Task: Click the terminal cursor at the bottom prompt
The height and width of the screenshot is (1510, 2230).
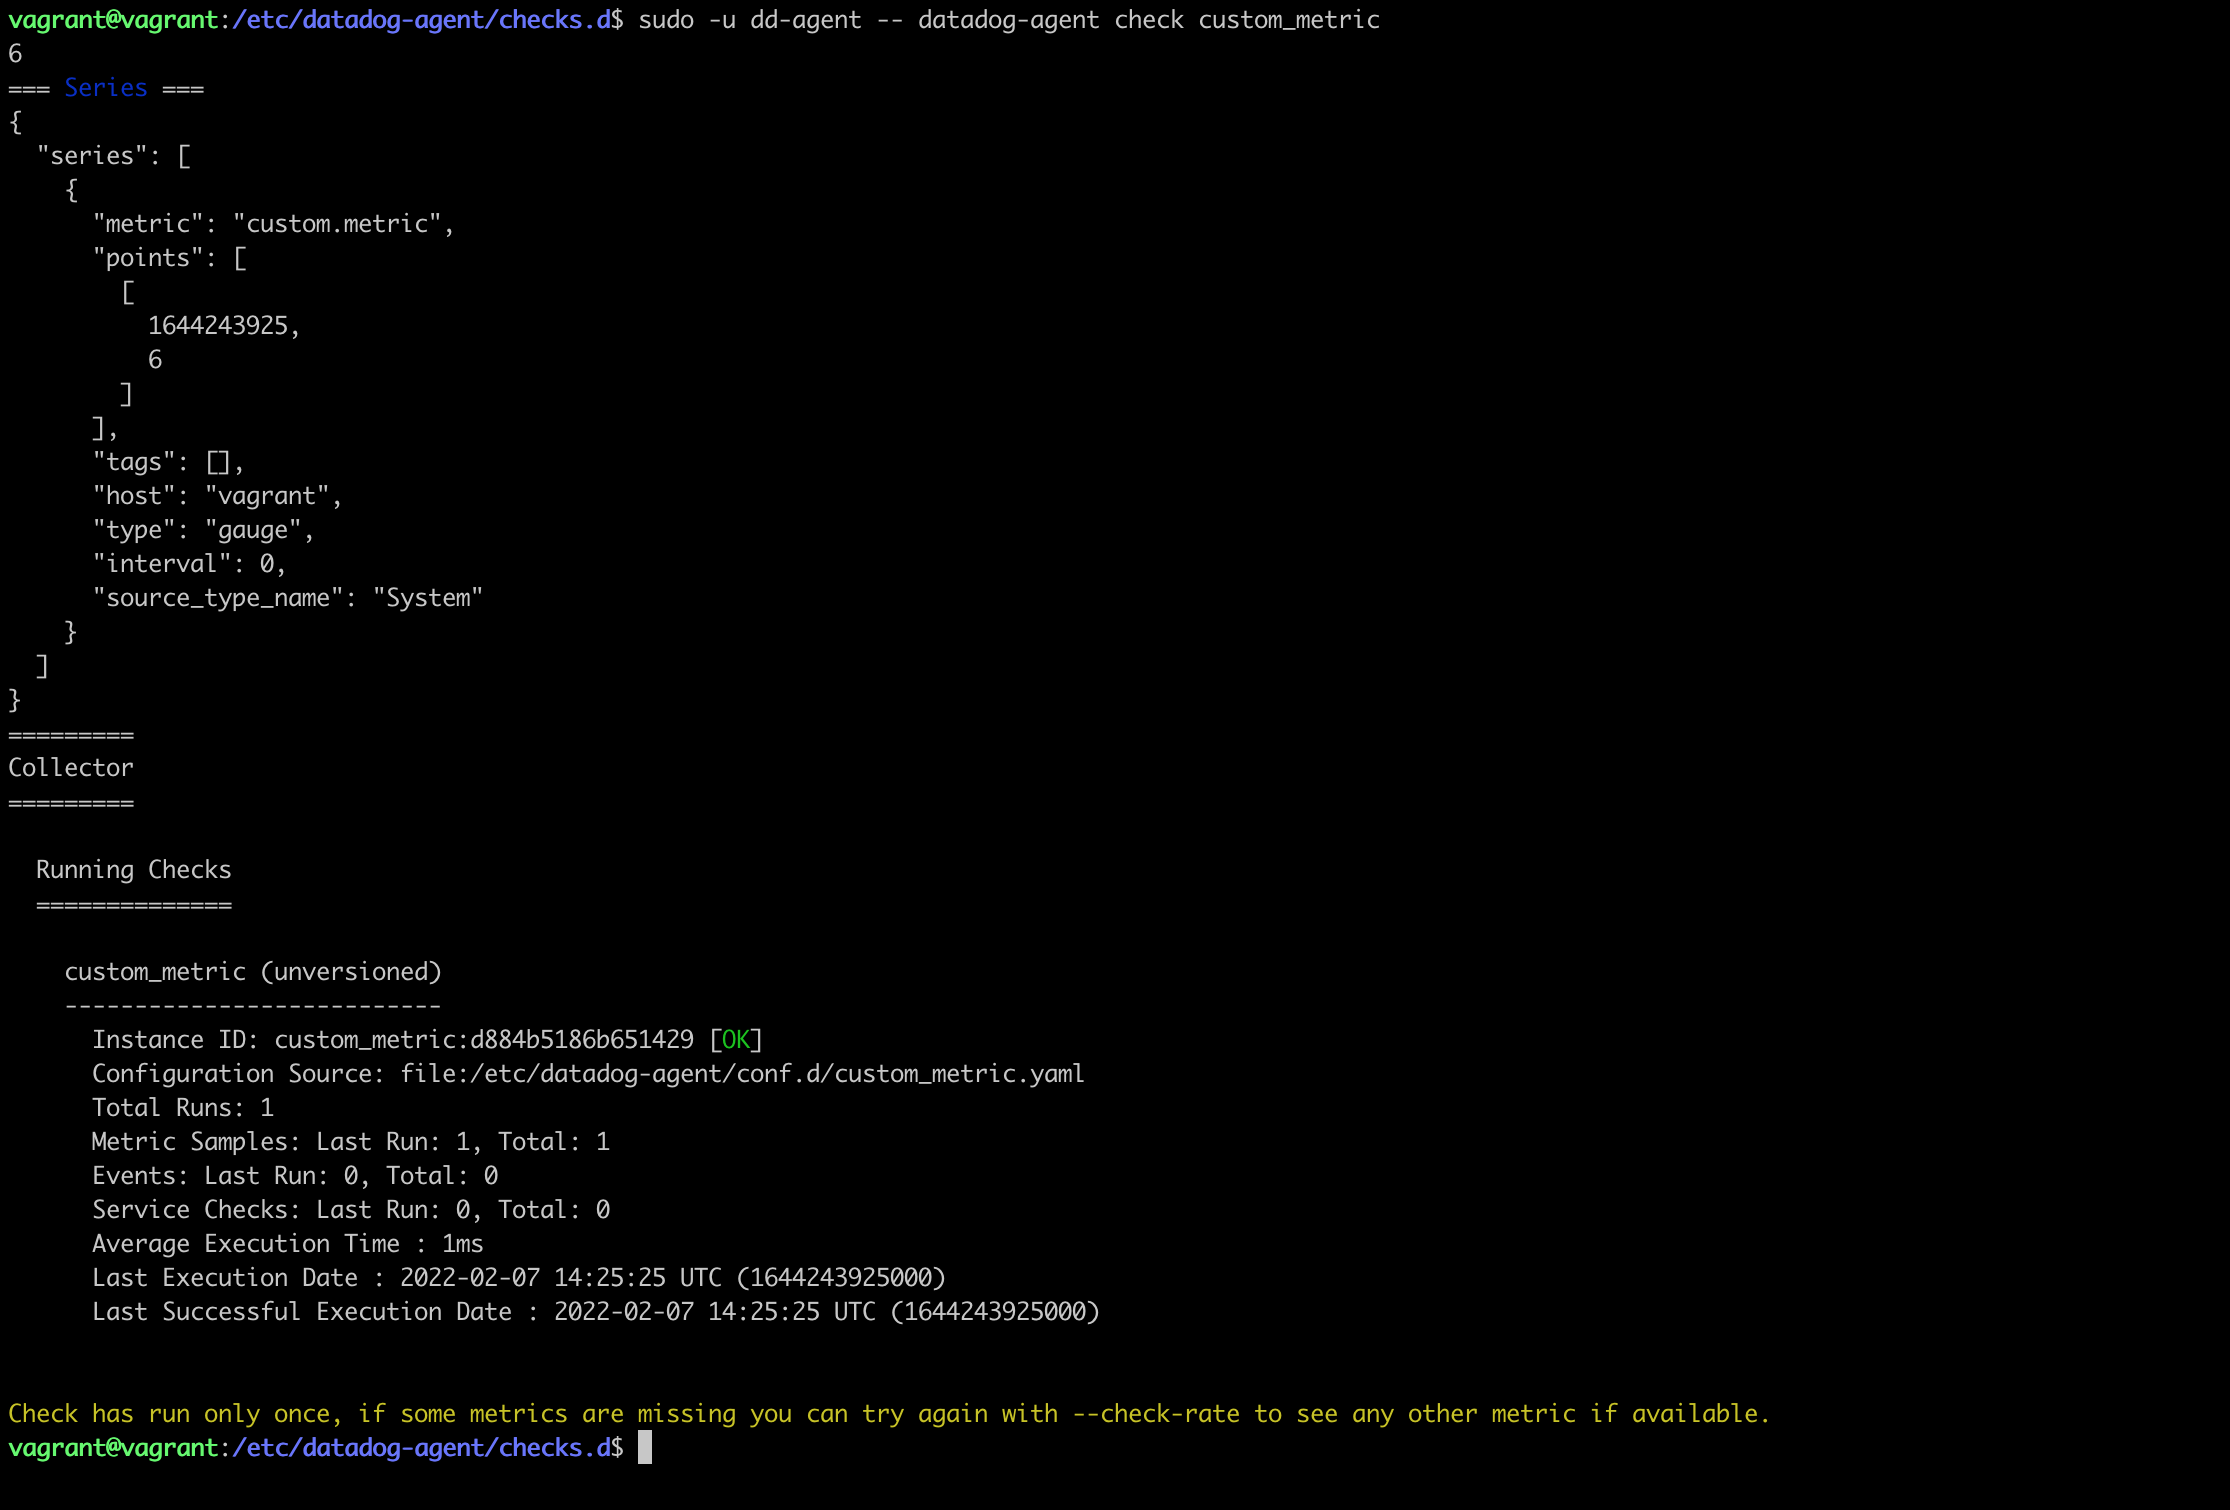Action: 645,1447
